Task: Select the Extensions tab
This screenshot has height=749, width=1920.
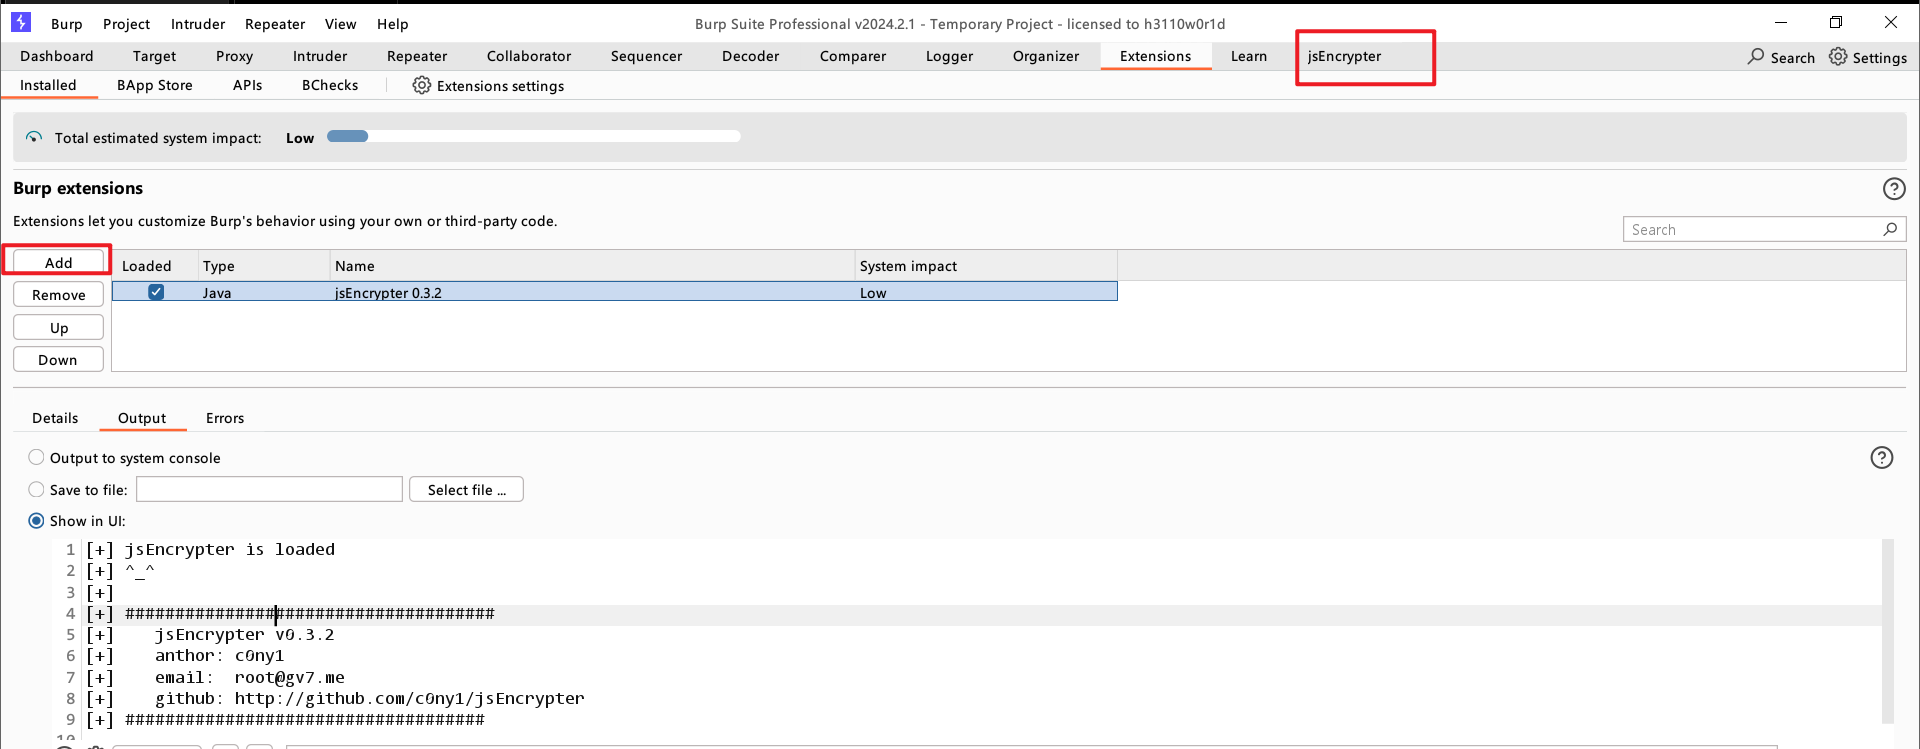Action: coord(1155,56)
